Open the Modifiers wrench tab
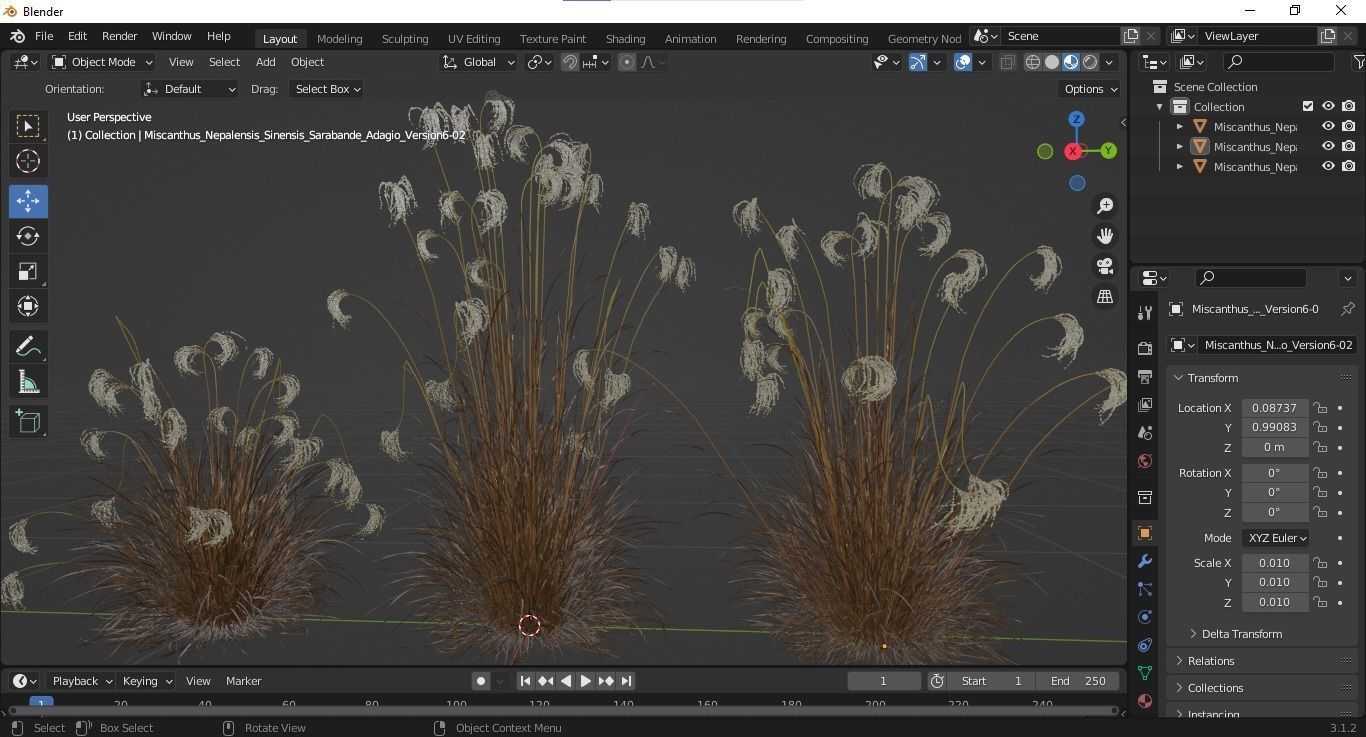Screen dimensions: 1366x737 [1145, 561]
